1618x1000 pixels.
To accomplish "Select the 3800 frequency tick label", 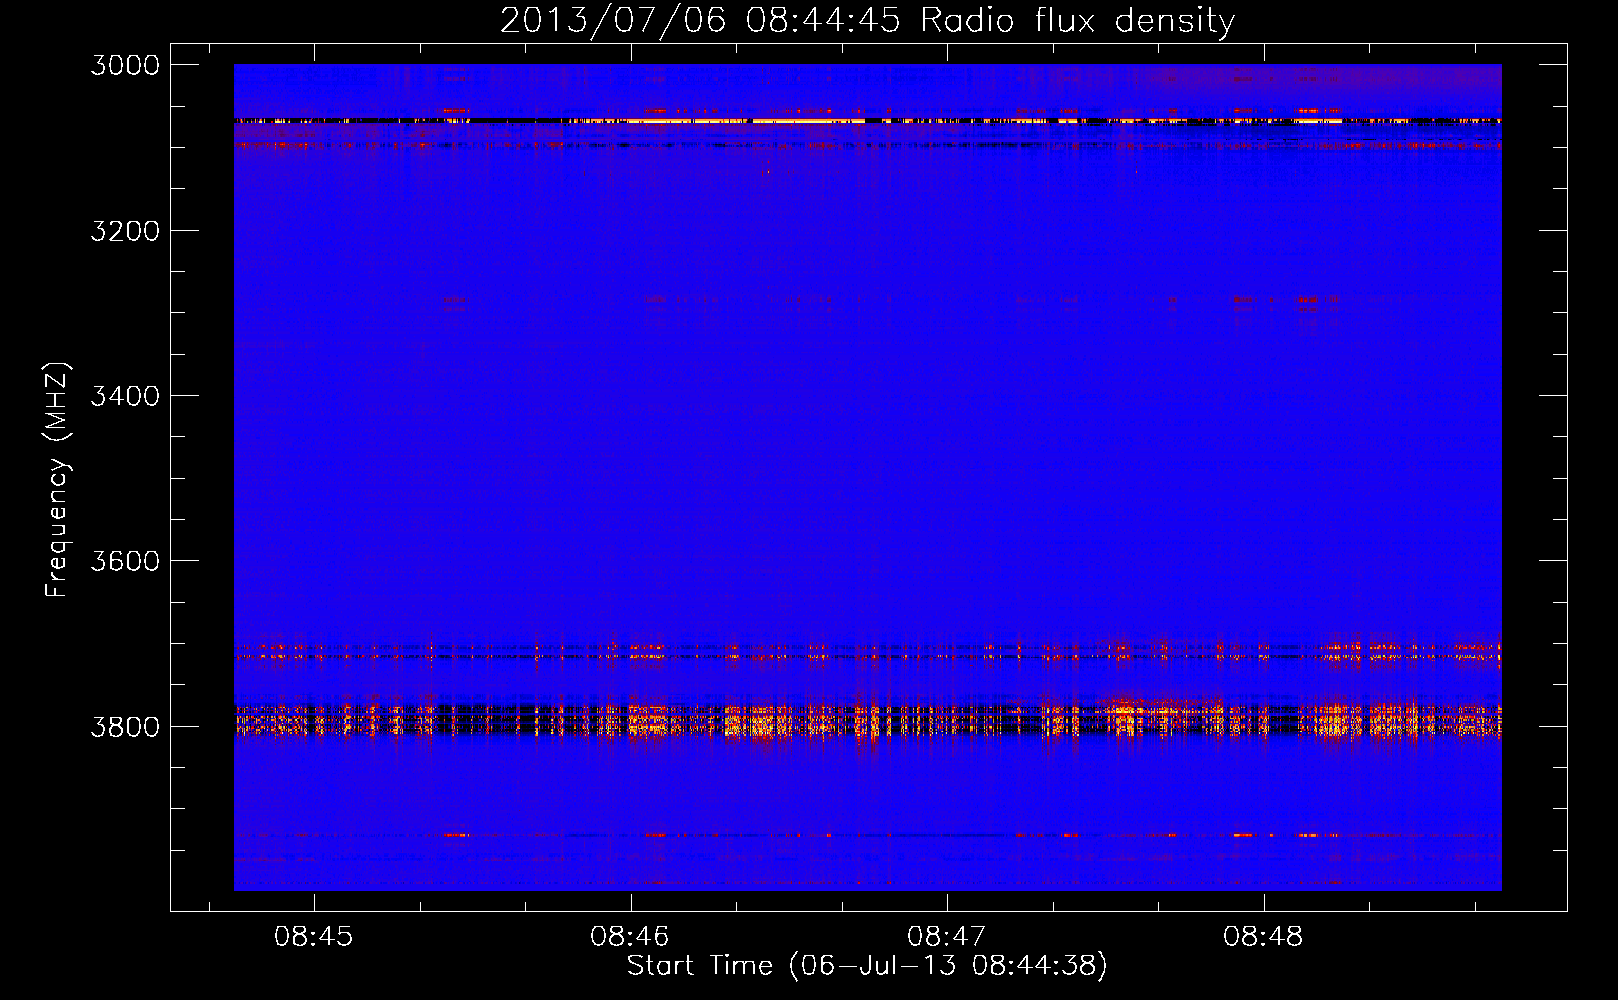I will (x=125, y=727).
